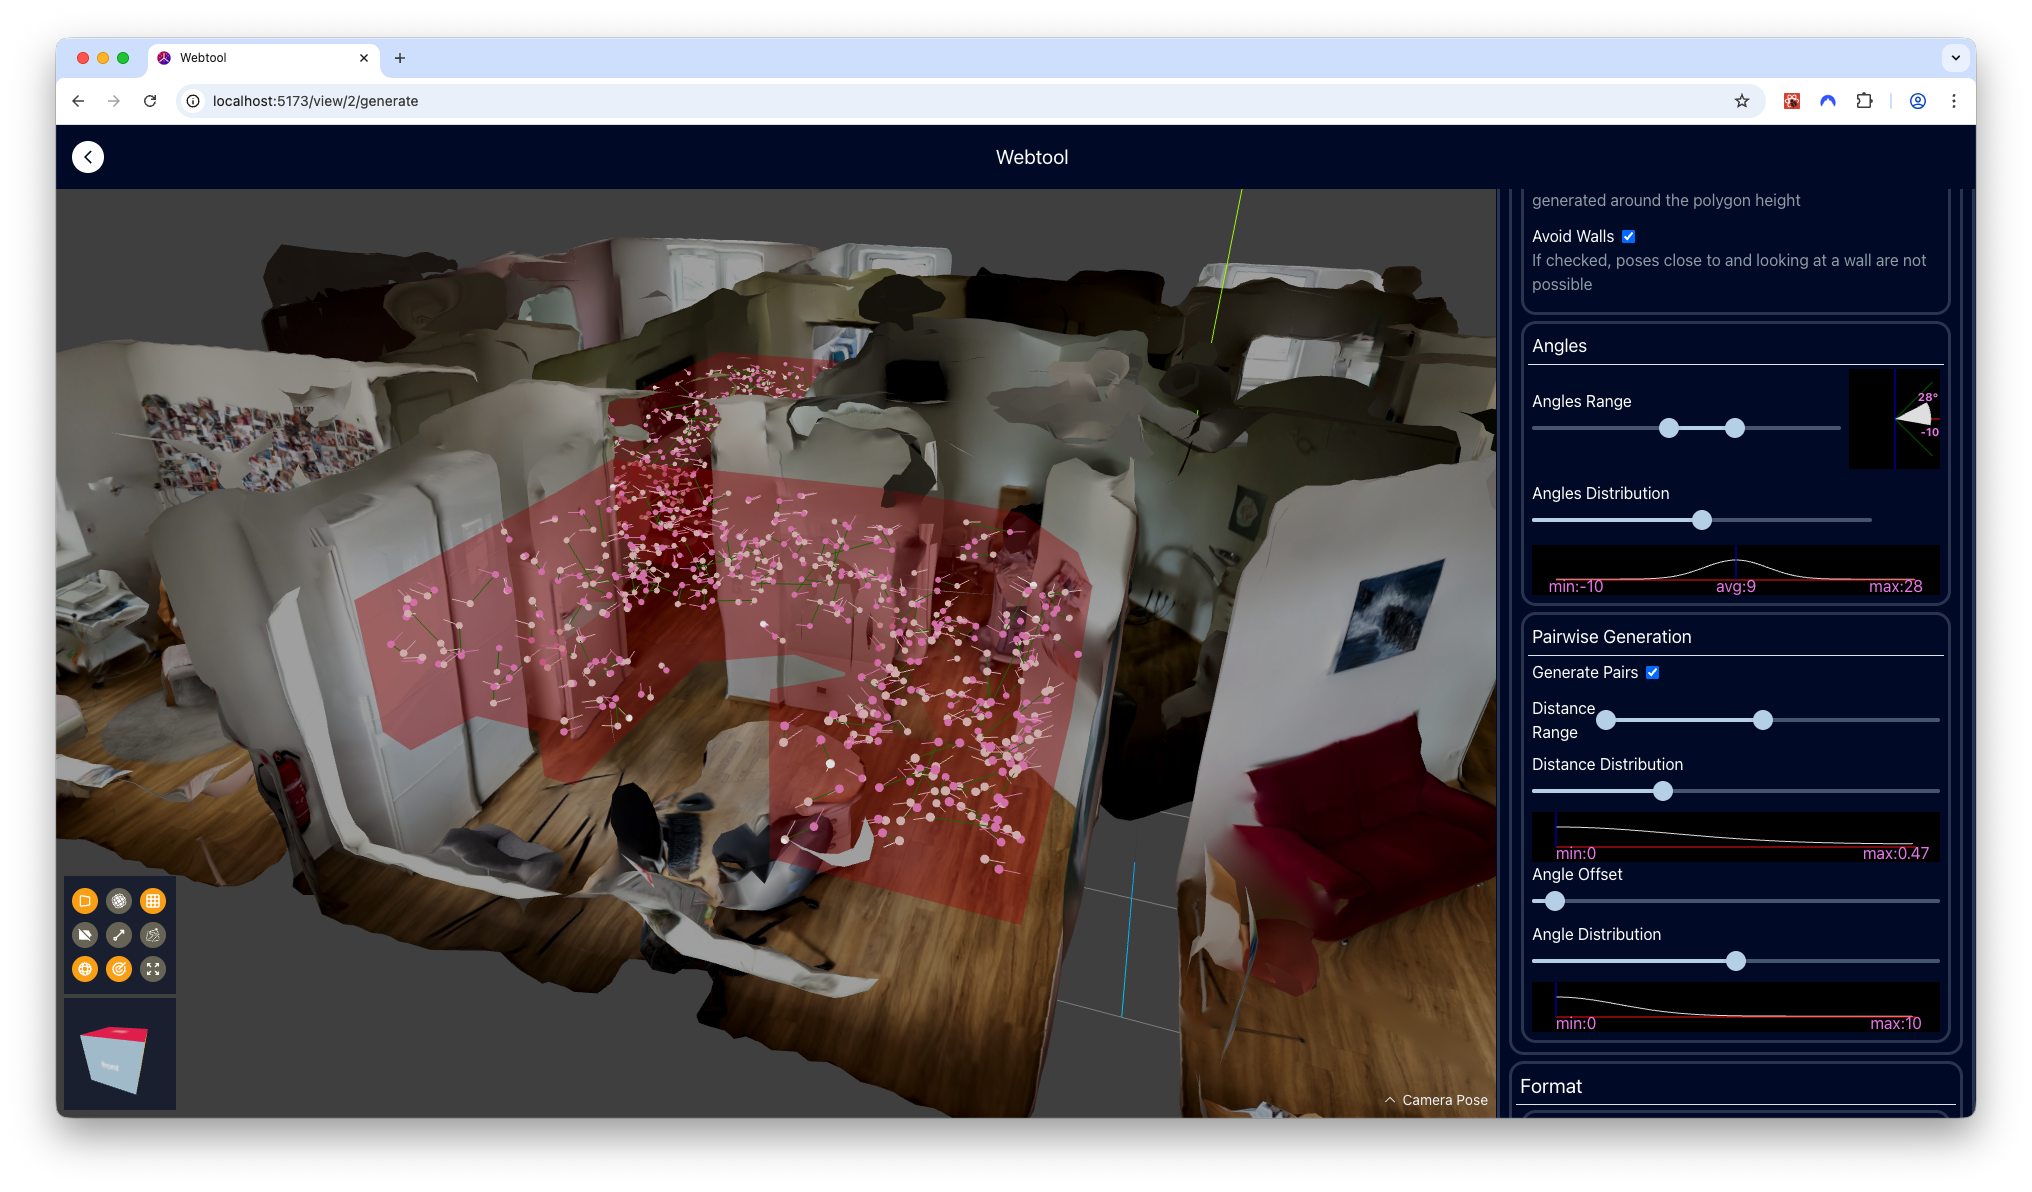Click the bookmark star in the address bar
This screenshot has height=1192, width=2032.
(x=1743, y=101)
